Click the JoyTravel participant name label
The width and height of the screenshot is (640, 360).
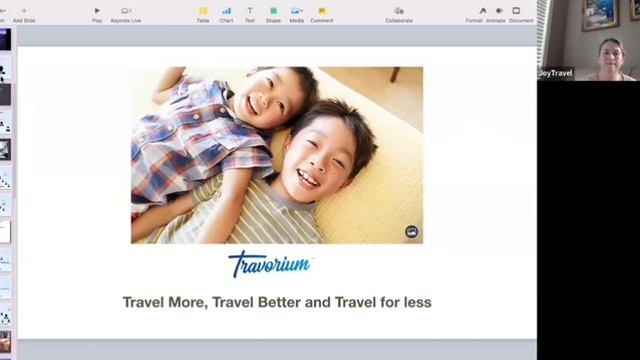click(556, 73)
